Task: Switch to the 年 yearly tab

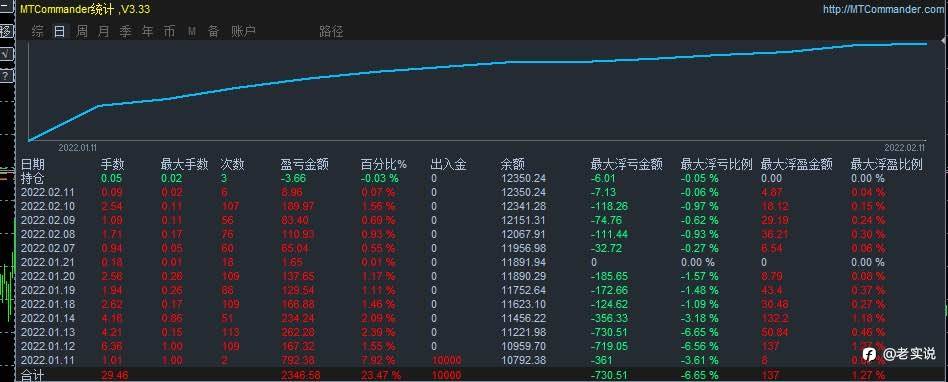Action: tap(147, 31)
